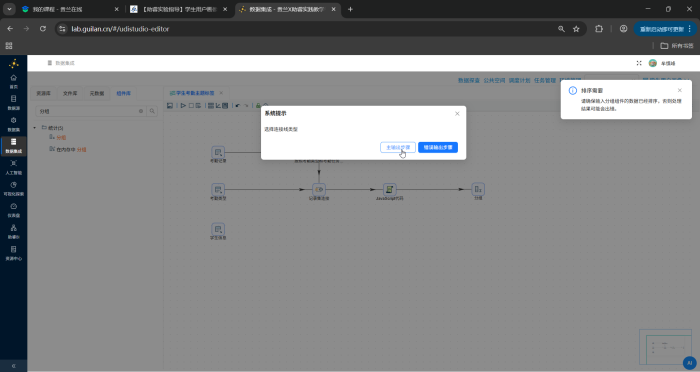Image resolution: width=700 pixels, height=372 pixels.
Task: Select the 考勤类型 node on canvas
Action: click(x=218, y=189)
